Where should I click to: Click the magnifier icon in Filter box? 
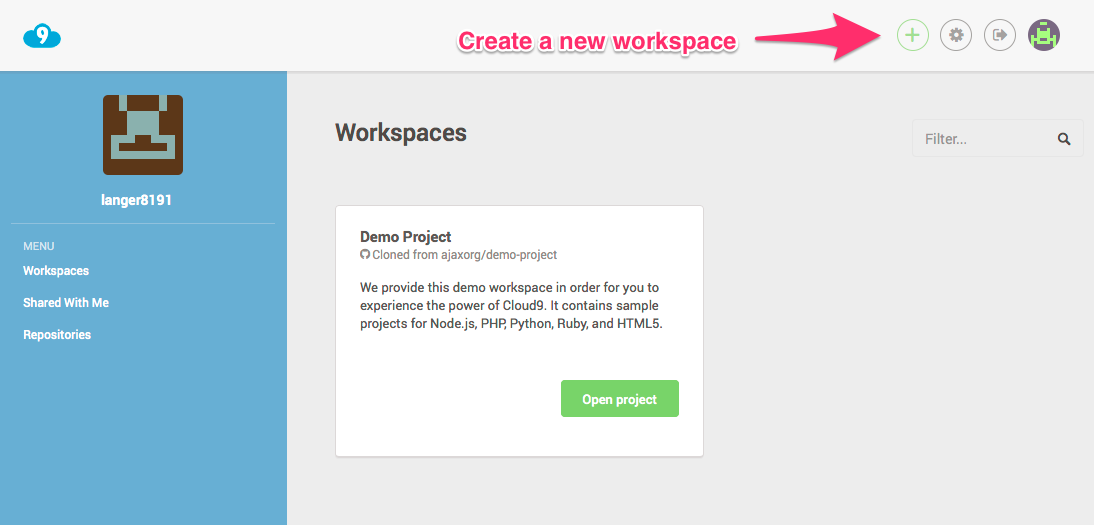tap(1064, 139)
